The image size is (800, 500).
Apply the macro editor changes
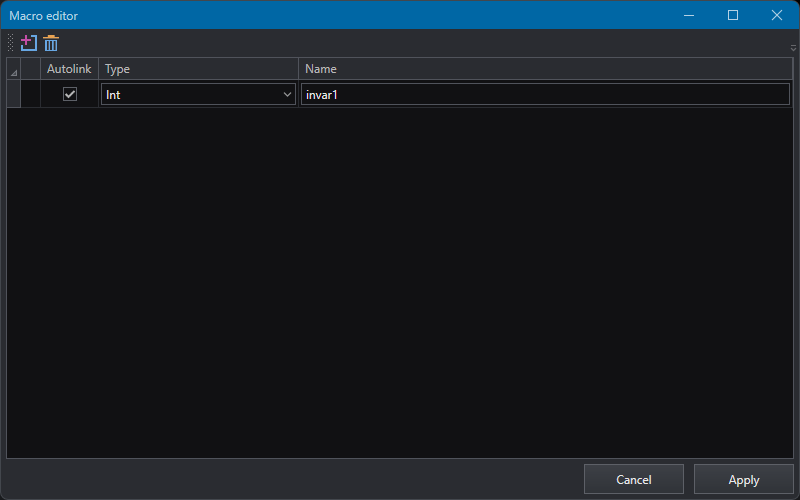(743, 480)
